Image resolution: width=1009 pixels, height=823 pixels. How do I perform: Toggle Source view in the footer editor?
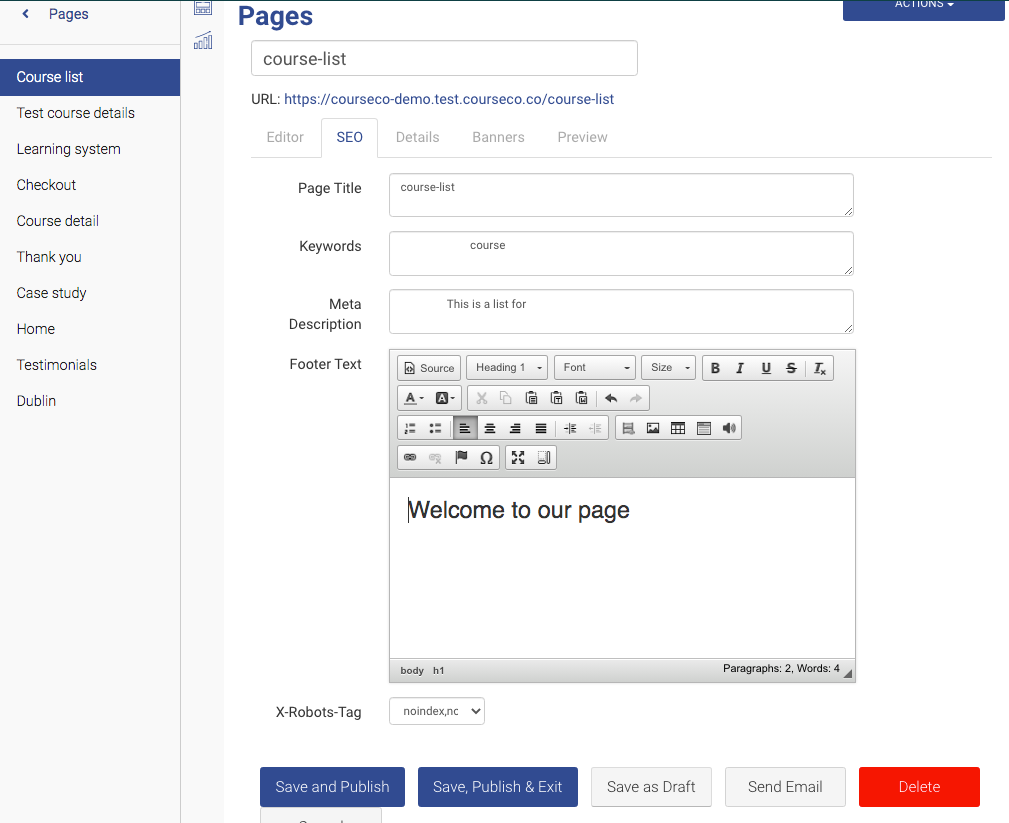429,368
